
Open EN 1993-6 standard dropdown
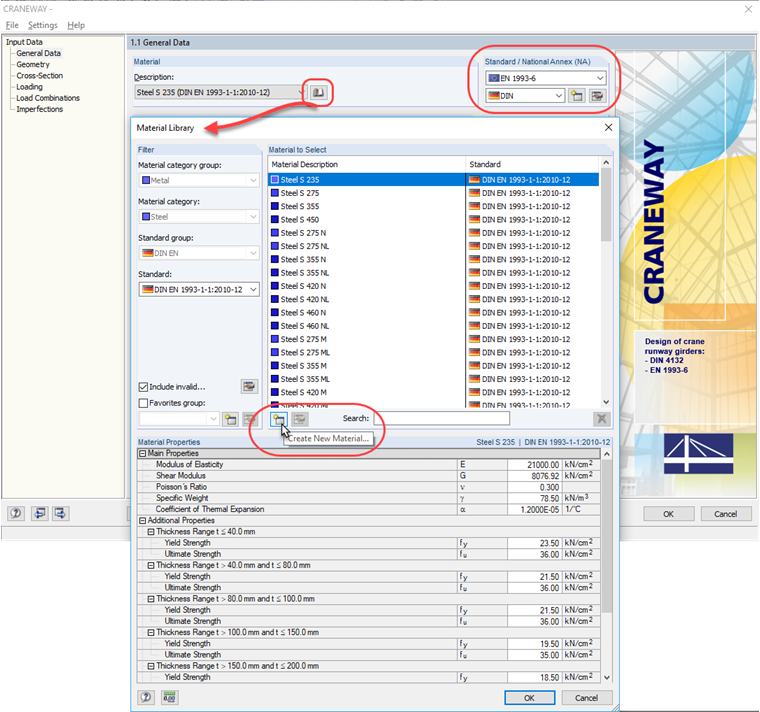pyautogui.click(x=546, y=78)
